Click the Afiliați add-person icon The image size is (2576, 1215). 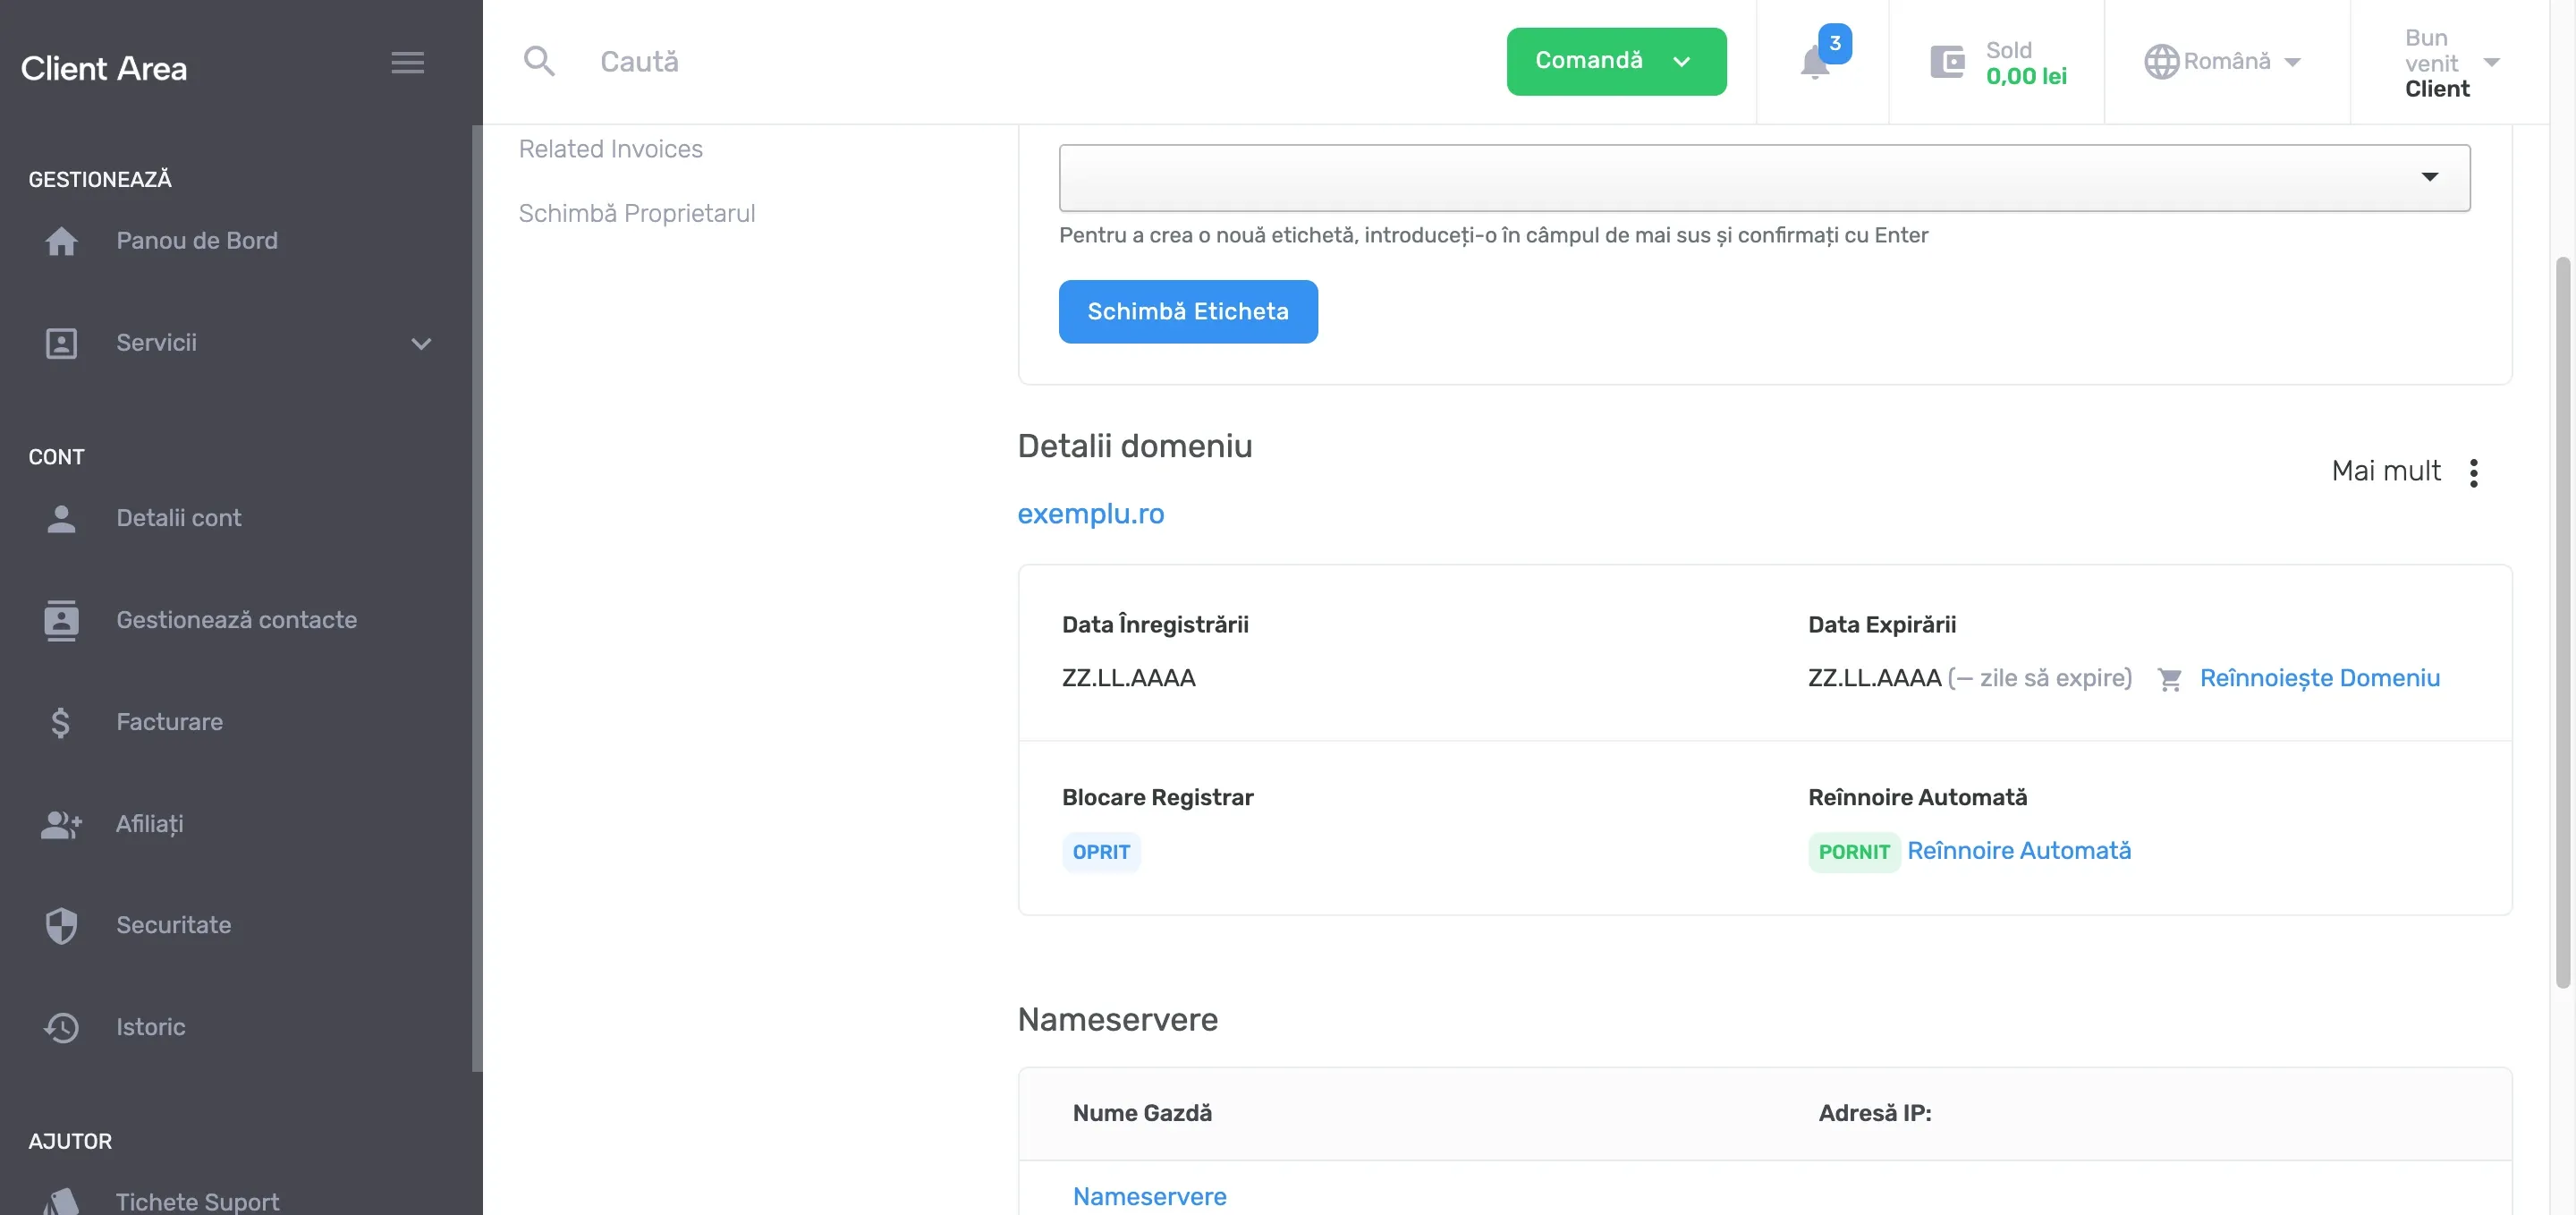(x=61, y=824)
